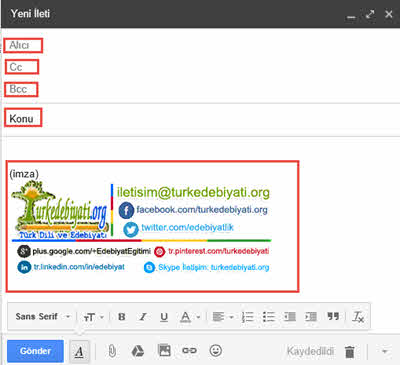Viewport: 400px width, 365px height.
Task: Open text color picker
Action: 190,317
